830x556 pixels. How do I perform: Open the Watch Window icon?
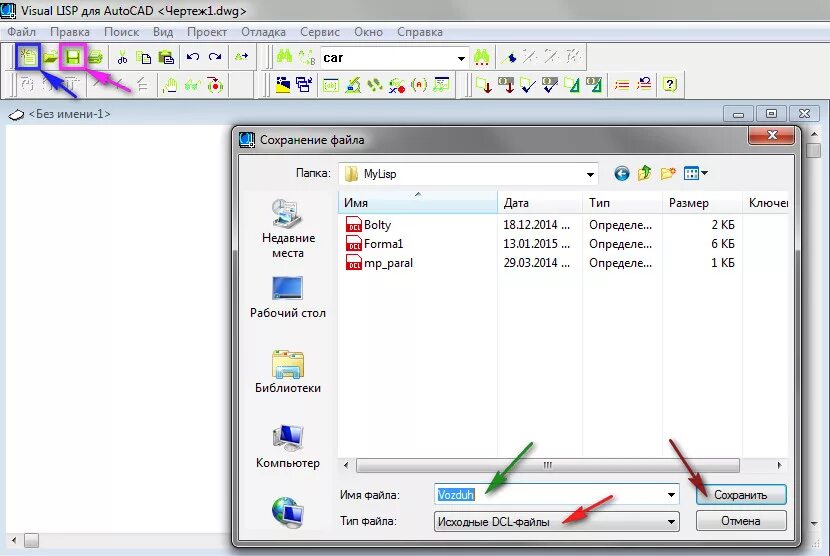click(441, 85)
